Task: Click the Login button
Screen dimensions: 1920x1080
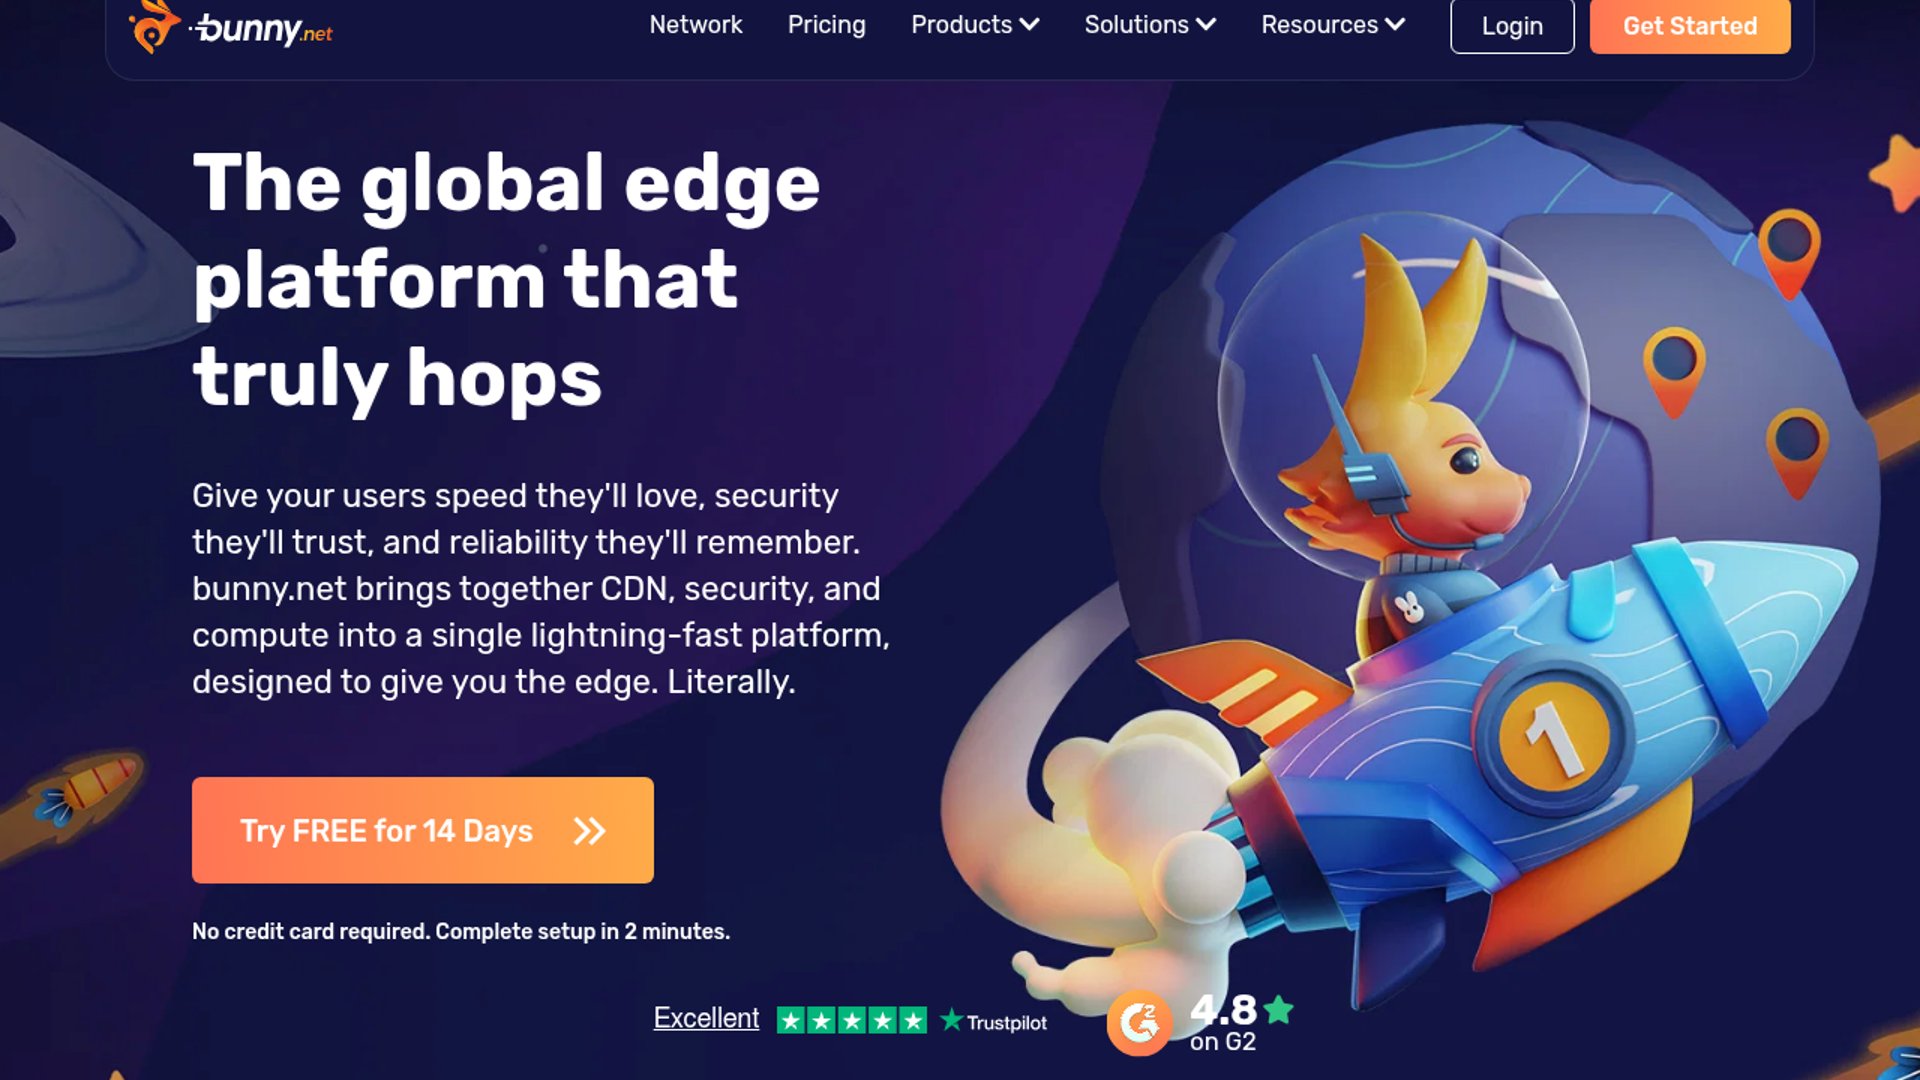Action: tap(1512, 26)
